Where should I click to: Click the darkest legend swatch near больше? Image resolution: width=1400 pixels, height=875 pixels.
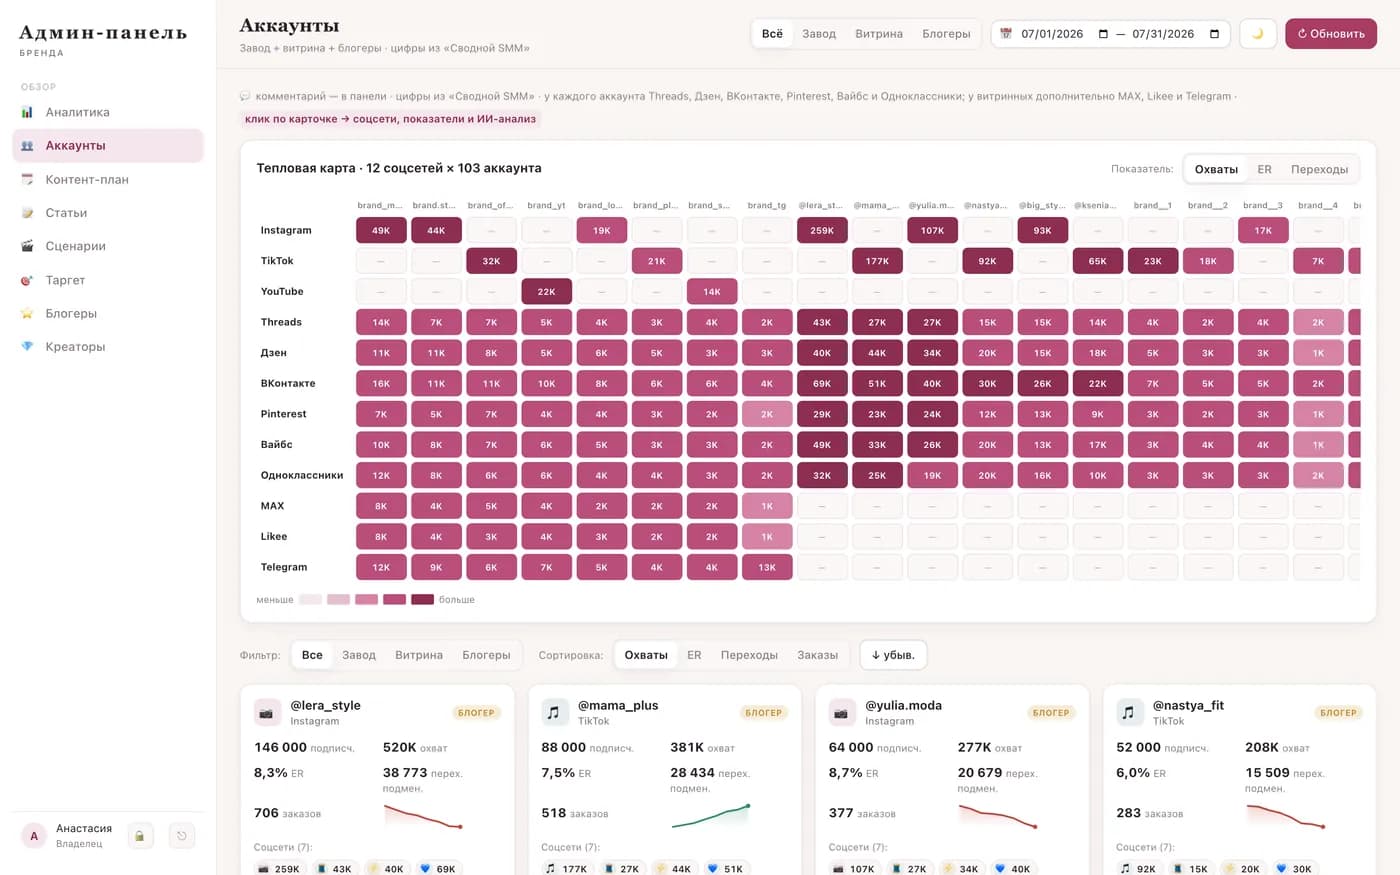click(x=422, y=600)
